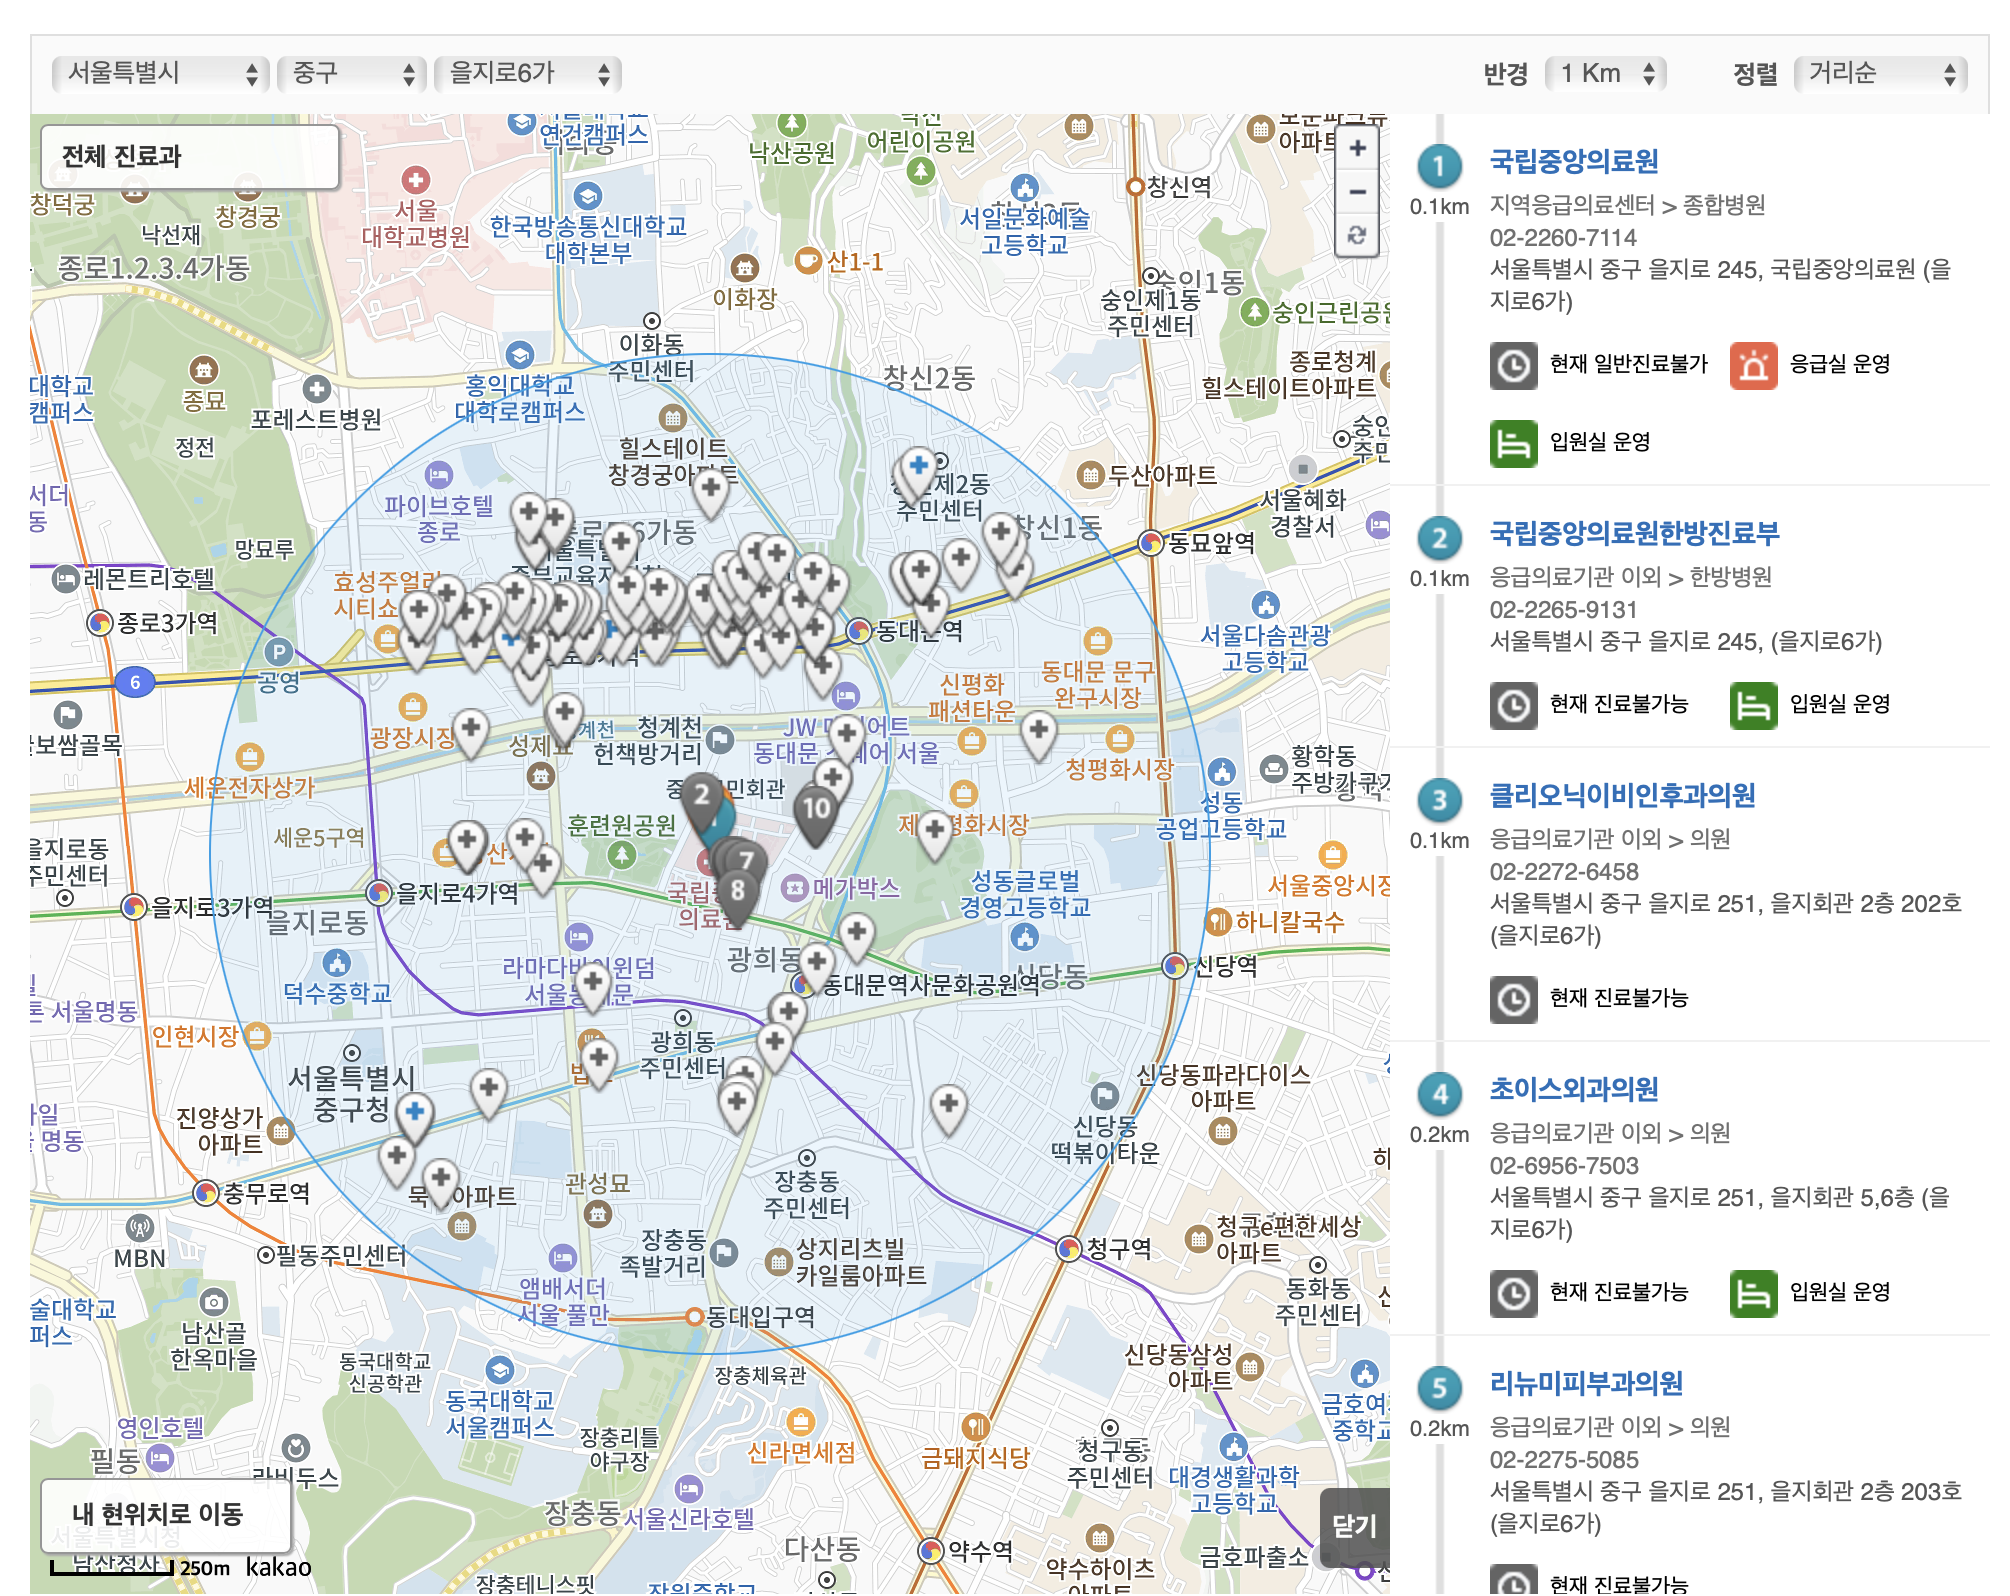The width and height of the screenshot is (2010, 1596).
Task: Click the inpatient bed icon under 초이스외과의원
Action: pyautogui.click(x=1753, y=1293)
